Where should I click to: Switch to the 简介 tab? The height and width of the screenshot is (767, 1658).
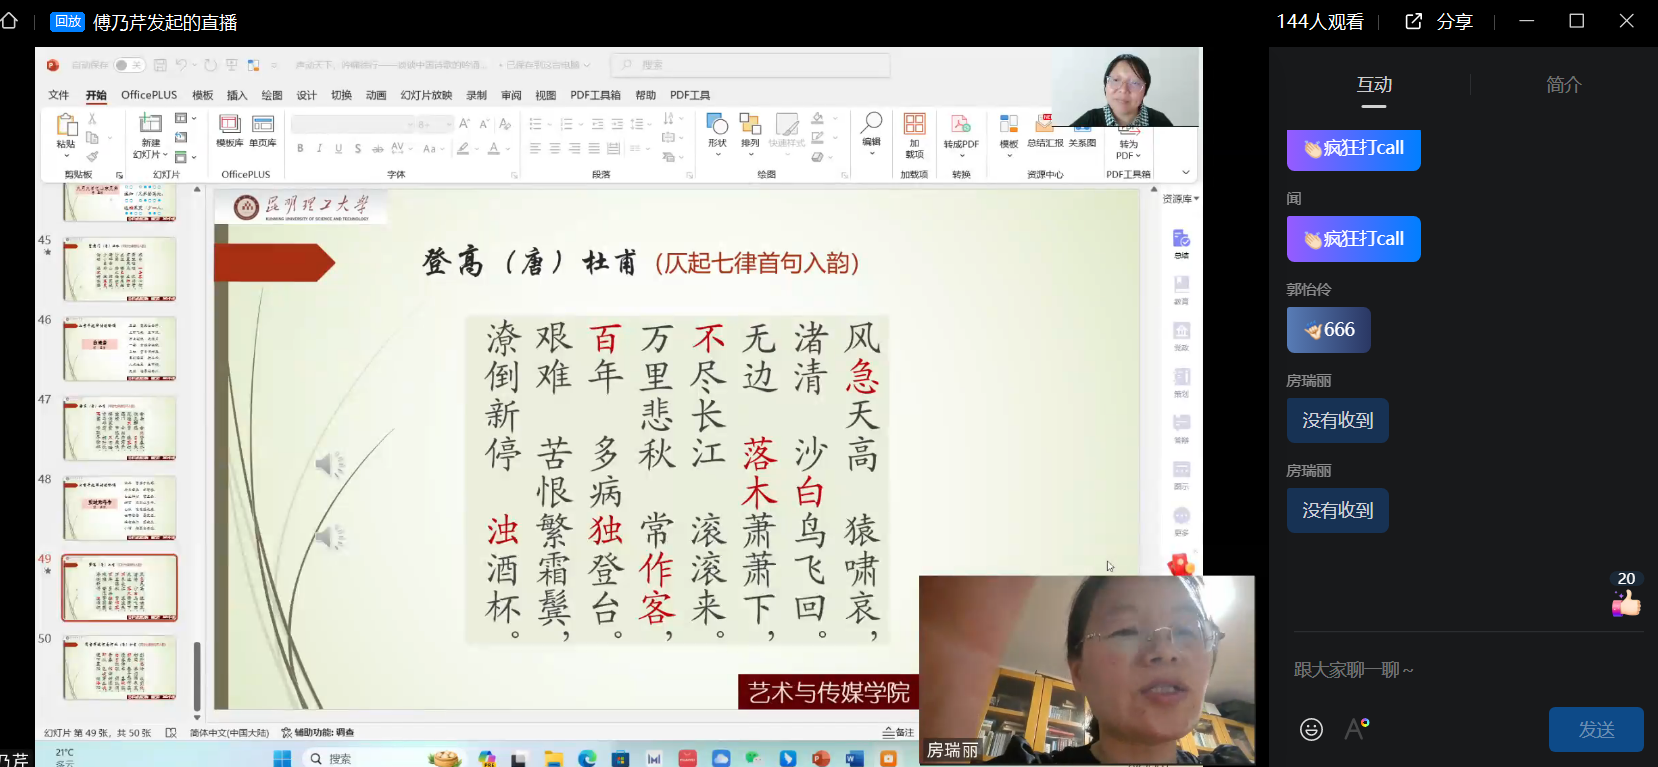pyautogui.click(x=1563, y=85)
